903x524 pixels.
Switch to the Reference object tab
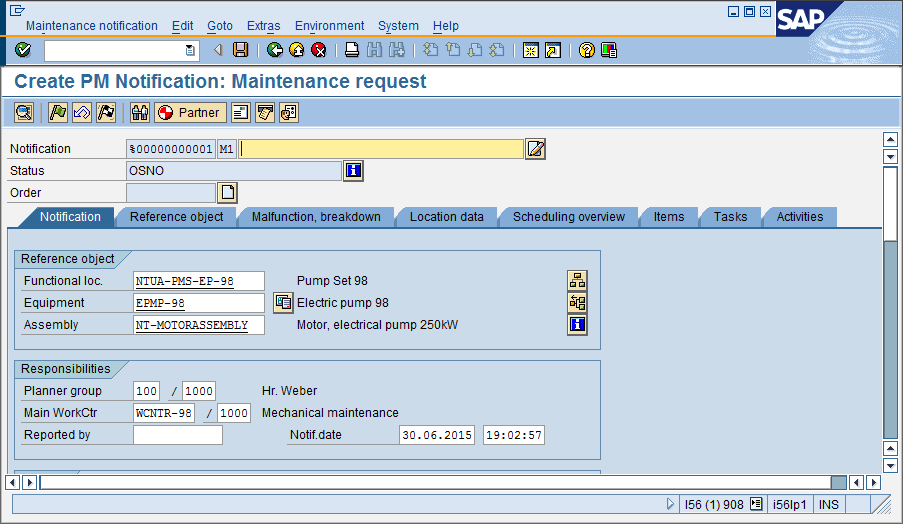click(x=176, y=217)
